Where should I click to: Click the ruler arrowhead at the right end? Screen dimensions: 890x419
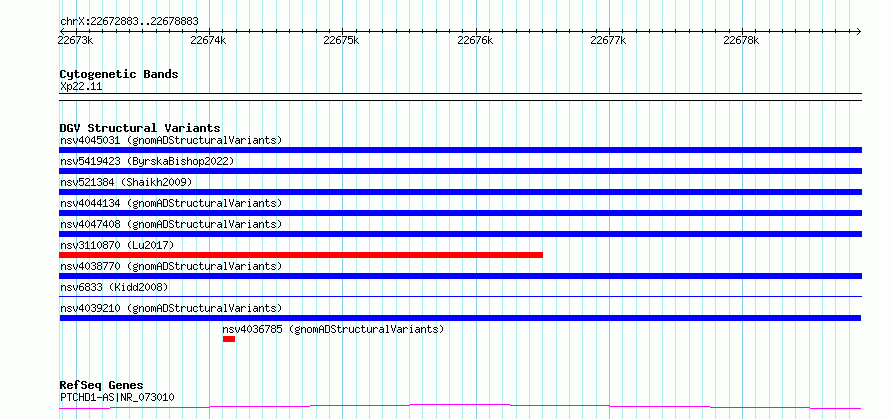[x=859, y=31]
